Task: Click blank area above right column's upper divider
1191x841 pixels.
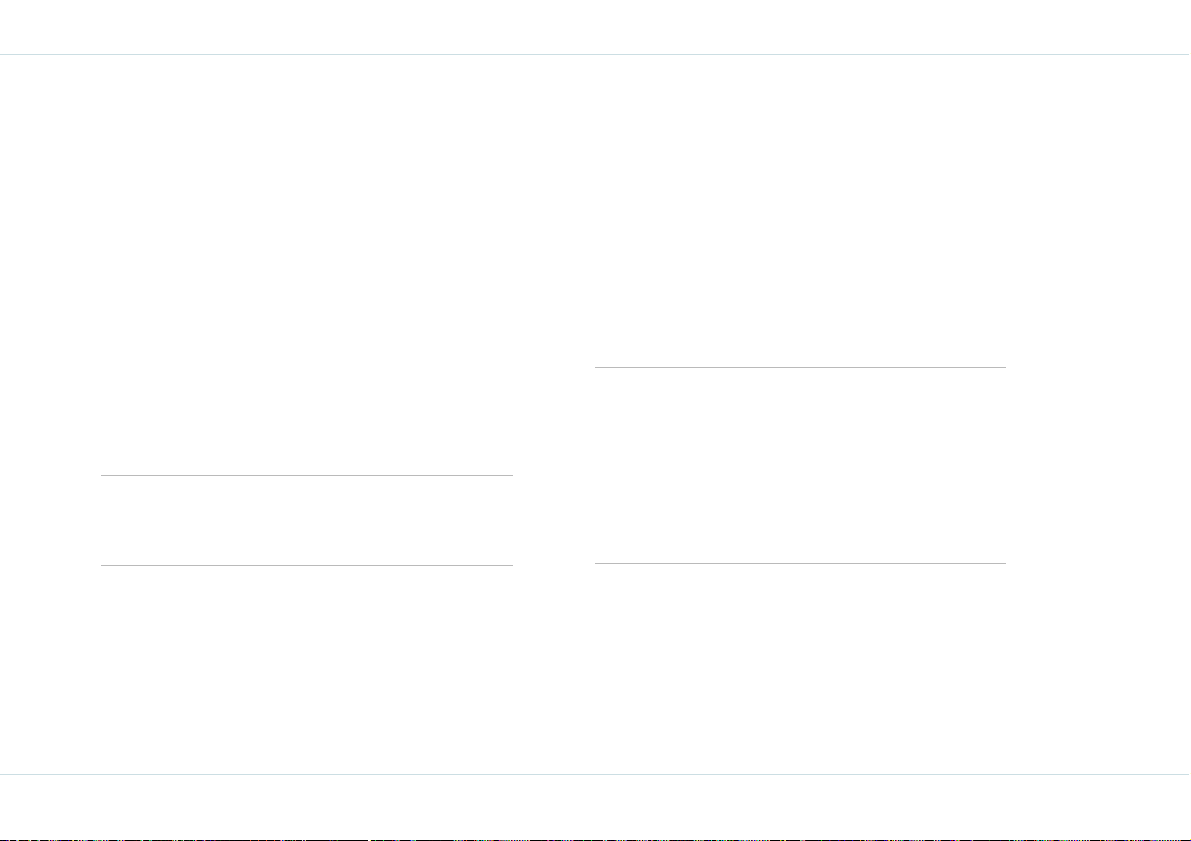Action: point(800,211)
